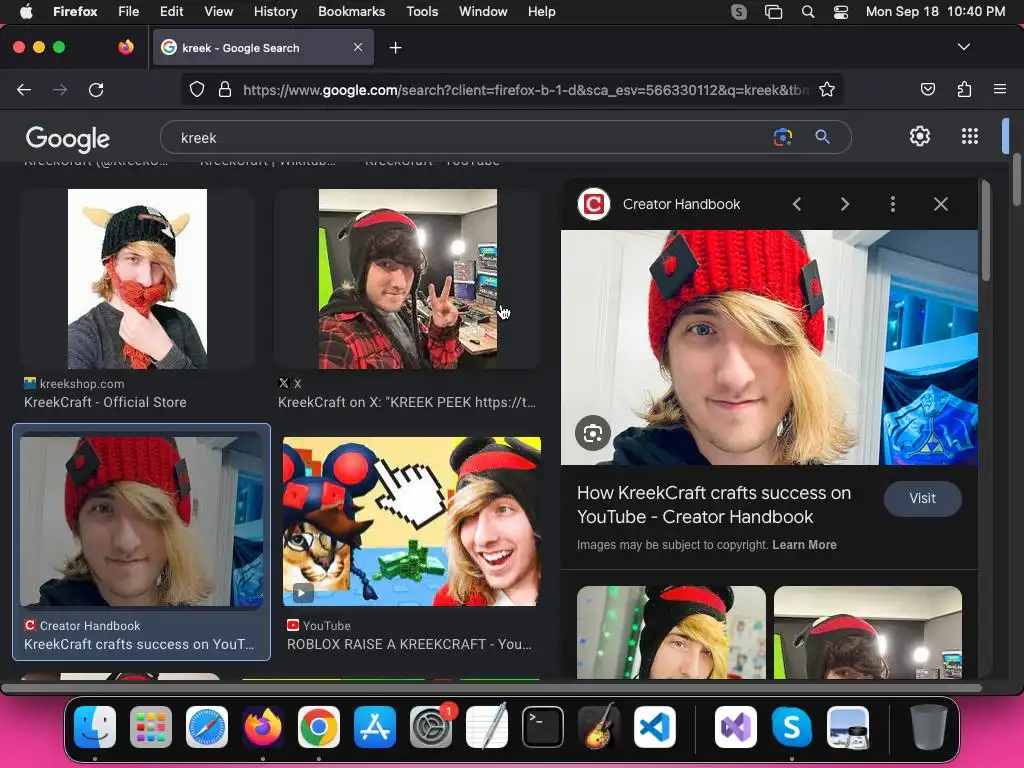
Task: Open How KreekCraft crafts success title link
Action: [714, 505]
